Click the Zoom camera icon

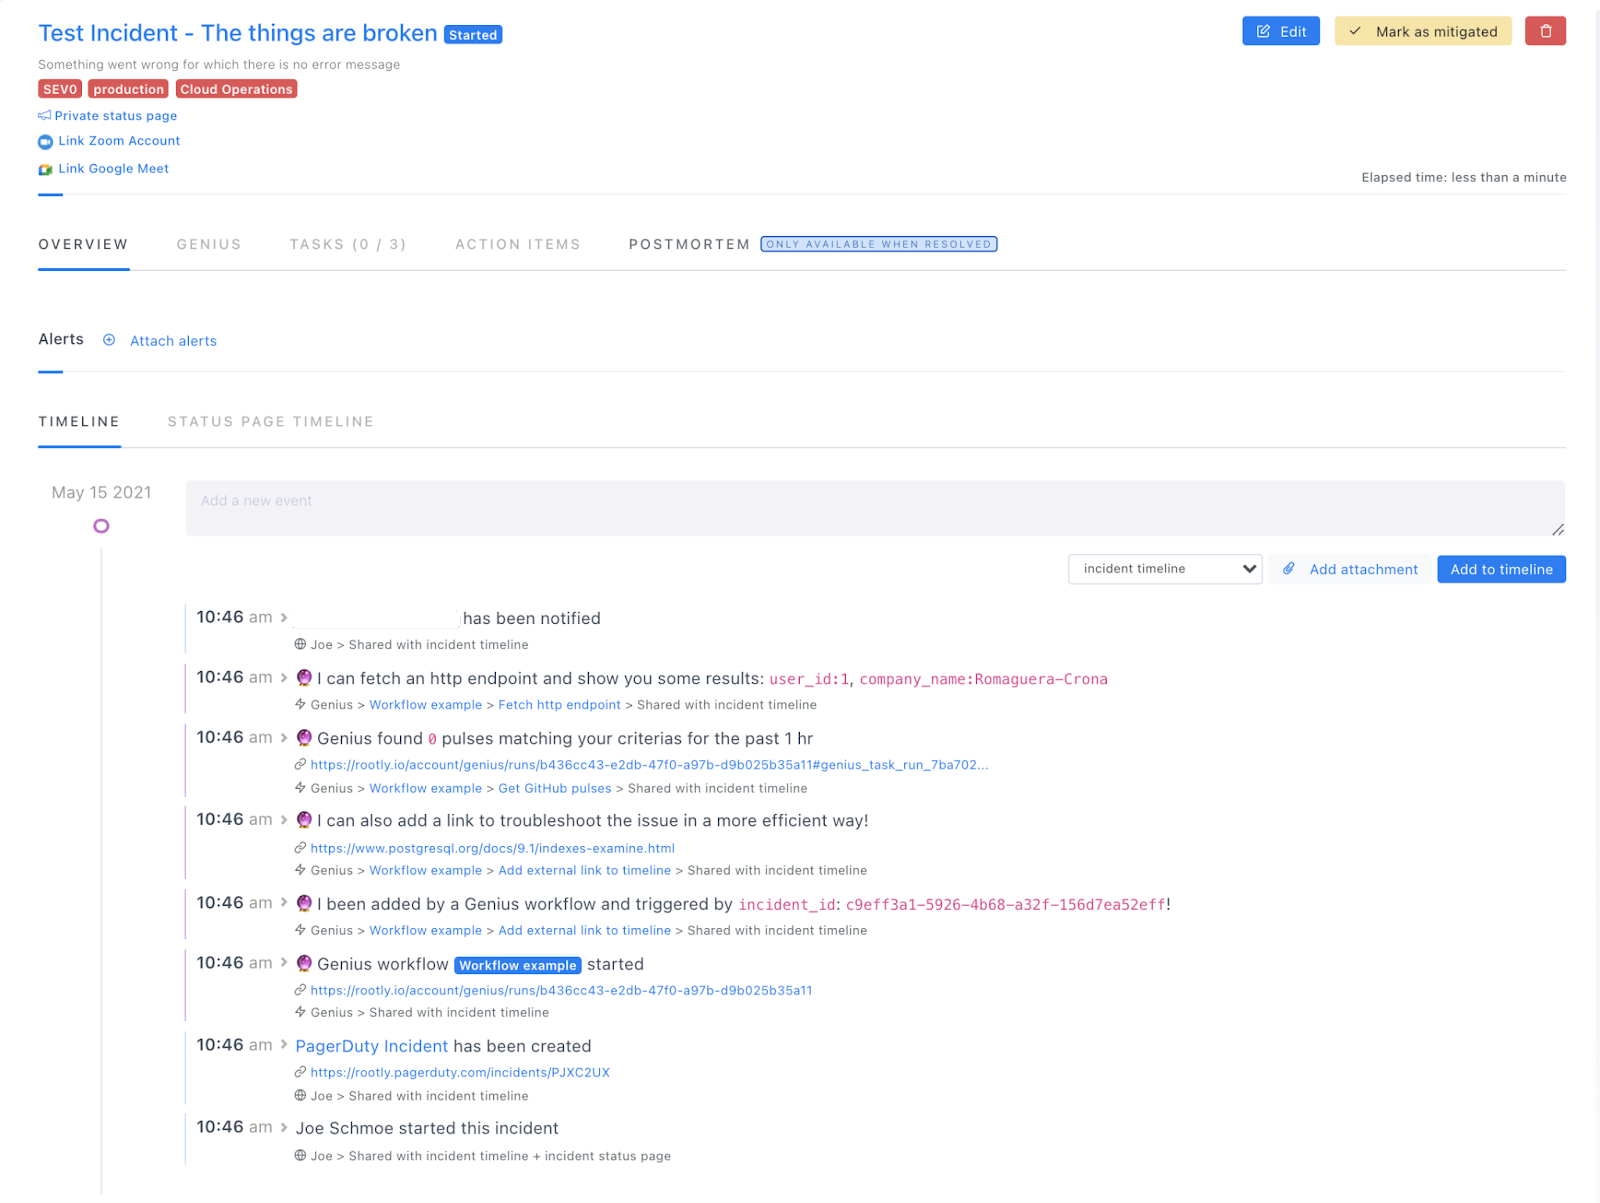(x=45, y=142)
